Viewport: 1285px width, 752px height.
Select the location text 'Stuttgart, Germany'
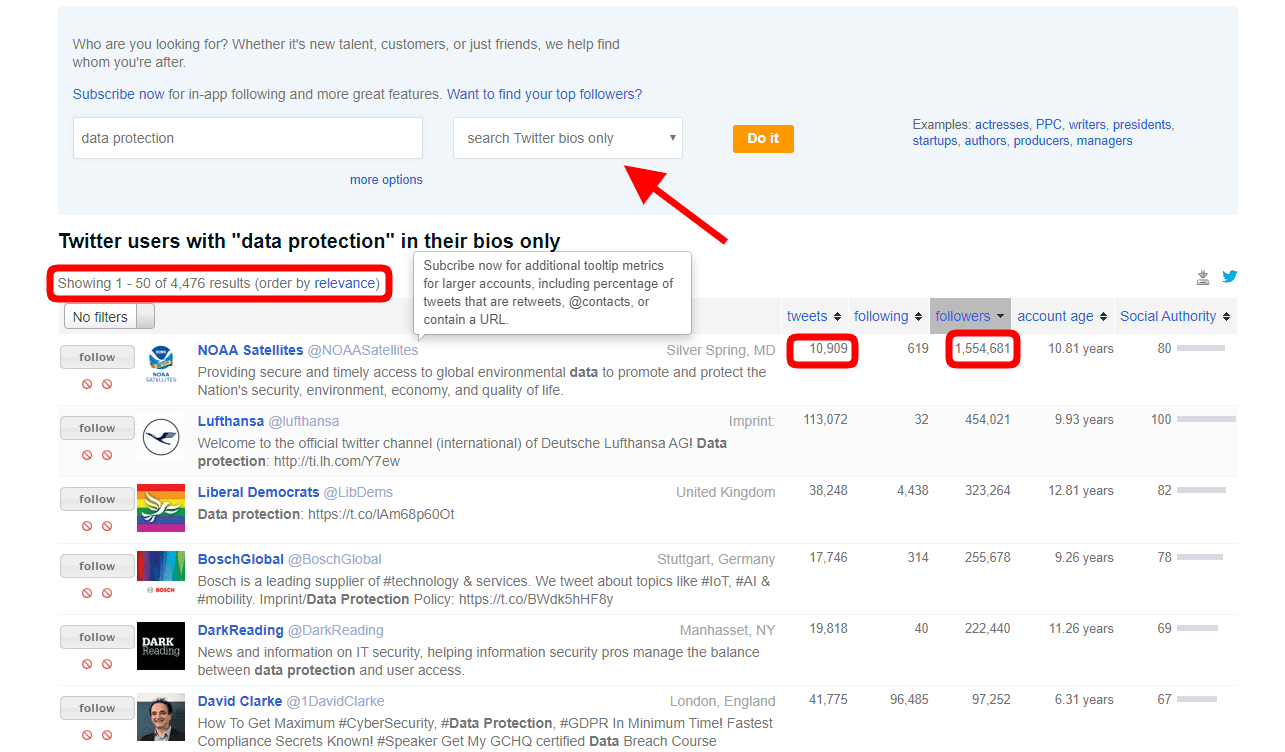[716, 559]
